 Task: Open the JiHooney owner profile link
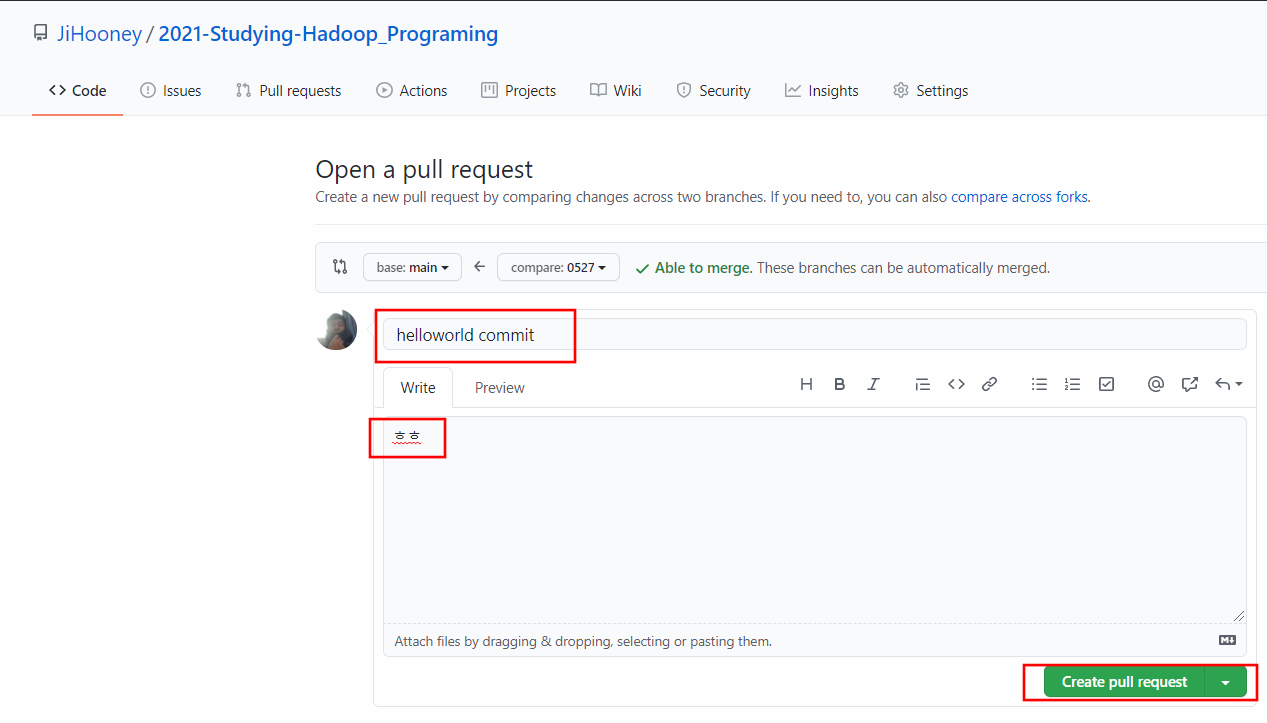click(x=100, y=34)
